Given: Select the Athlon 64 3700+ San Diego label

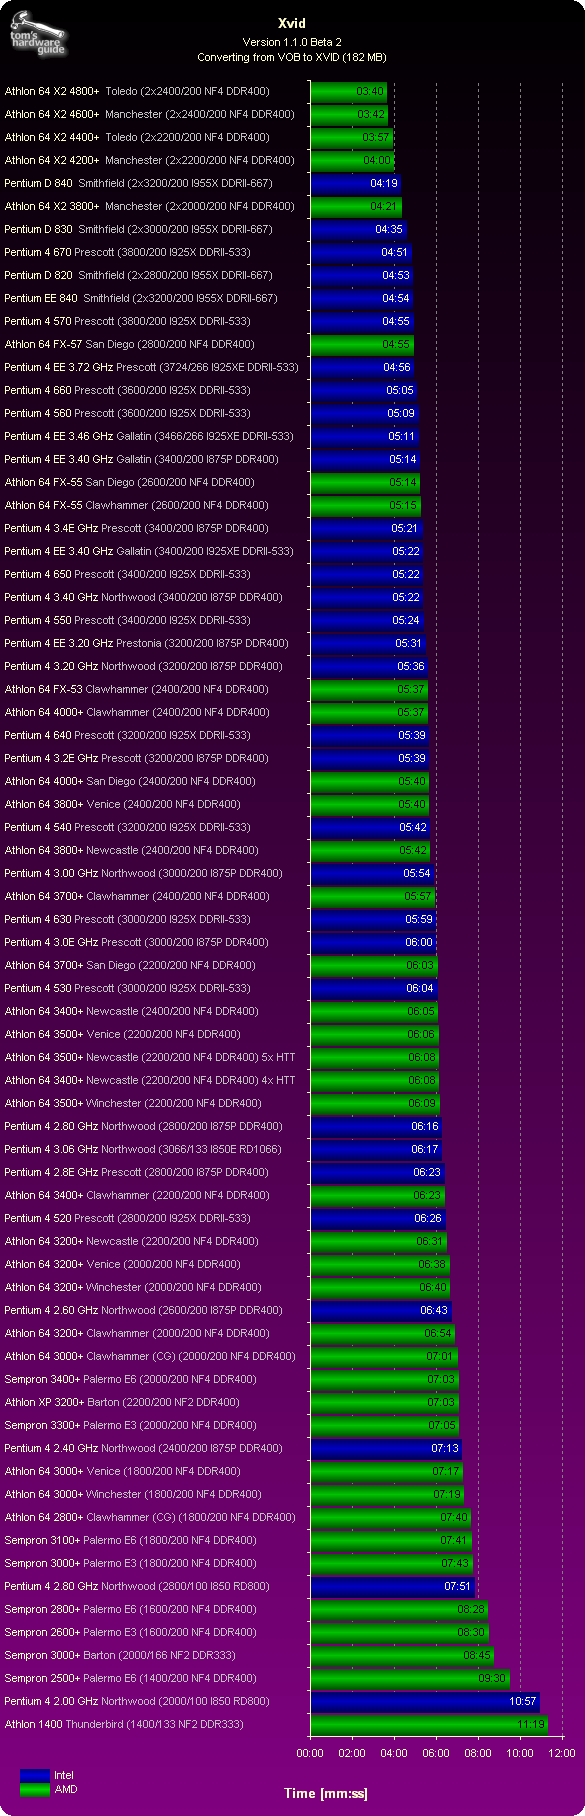Looking at the screenshot, I should pos(130,965).
